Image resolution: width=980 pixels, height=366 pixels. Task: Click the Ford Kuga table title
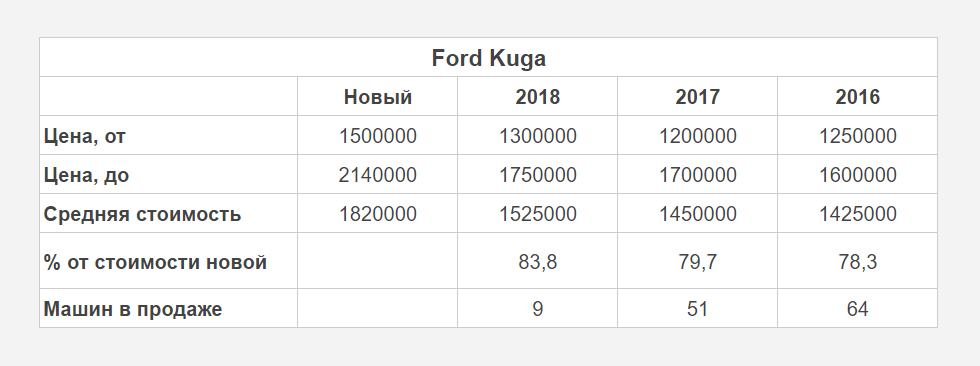click(x=488, y=58)
